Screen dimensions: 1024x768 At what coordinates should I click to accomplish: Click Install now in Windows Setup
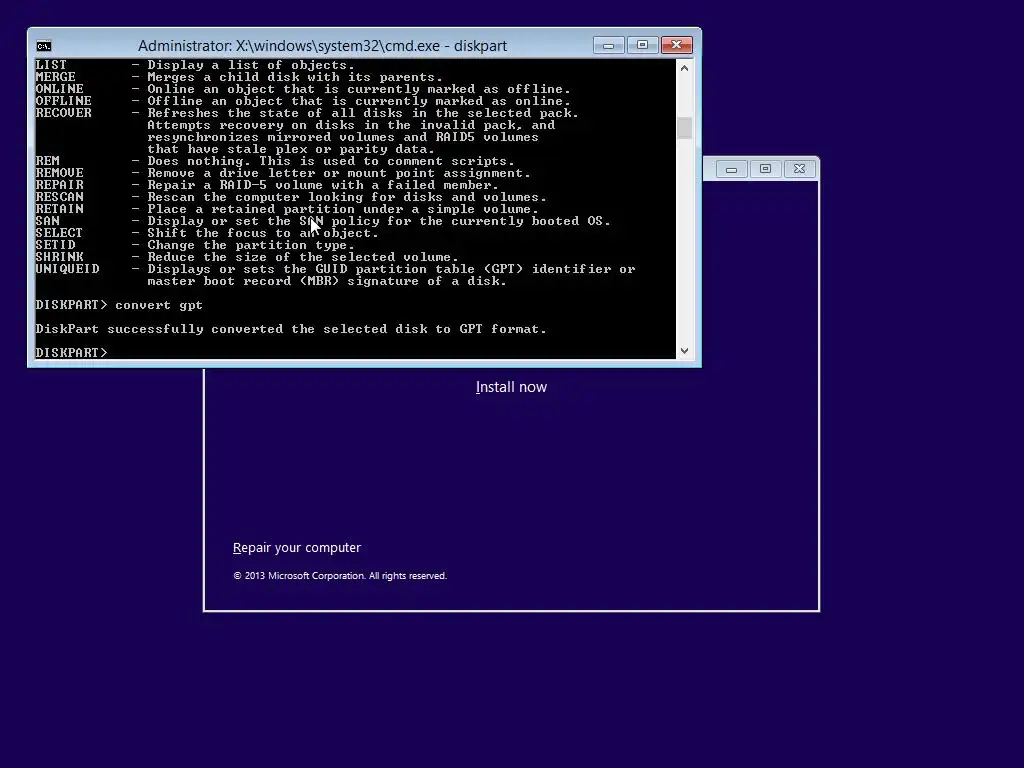(511, 387)
